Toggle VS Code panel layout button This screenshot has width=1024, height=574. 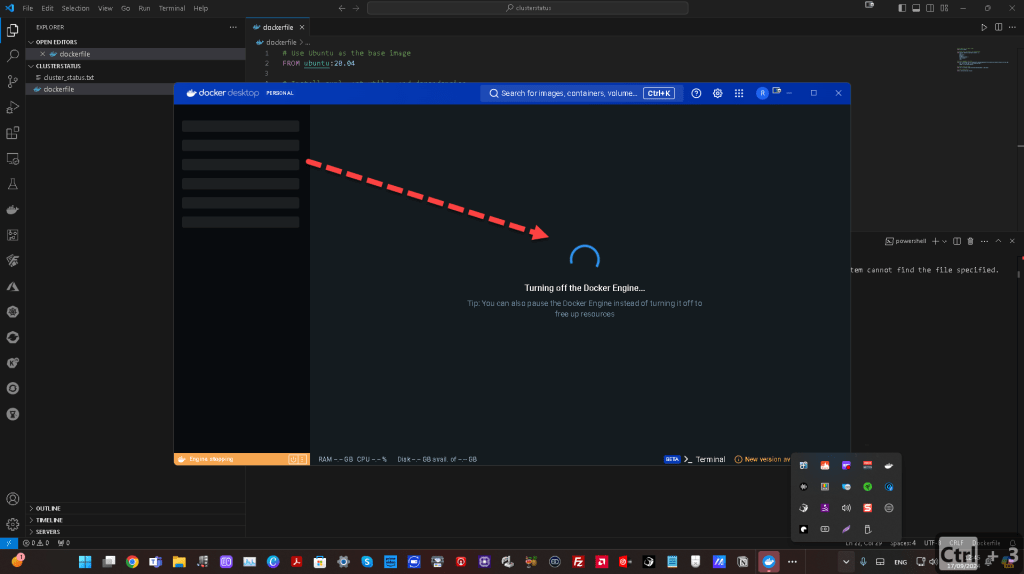[x=916, y=8]
